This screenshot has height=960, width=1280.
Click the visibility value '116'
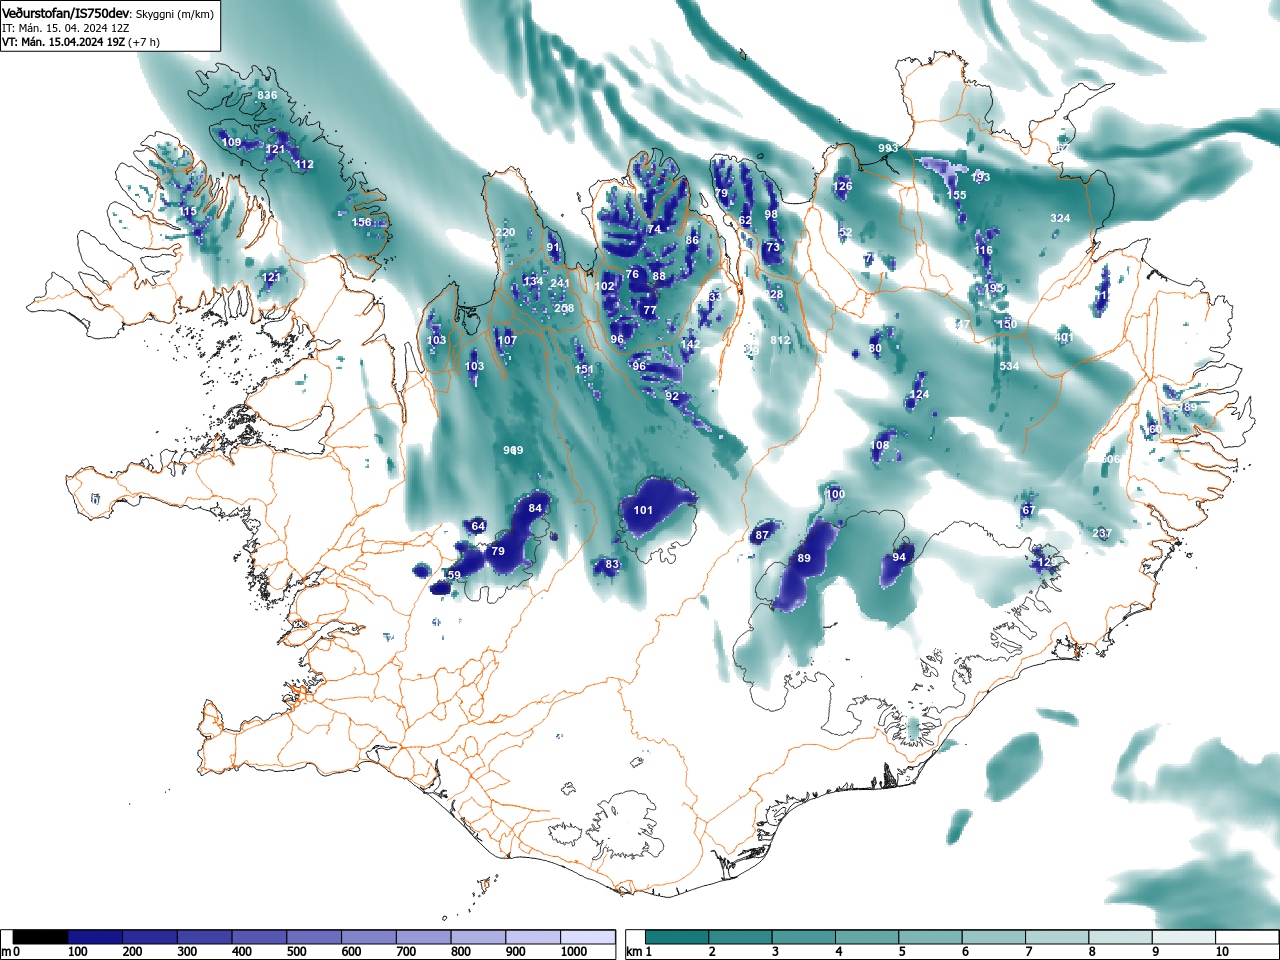(984, 251)
